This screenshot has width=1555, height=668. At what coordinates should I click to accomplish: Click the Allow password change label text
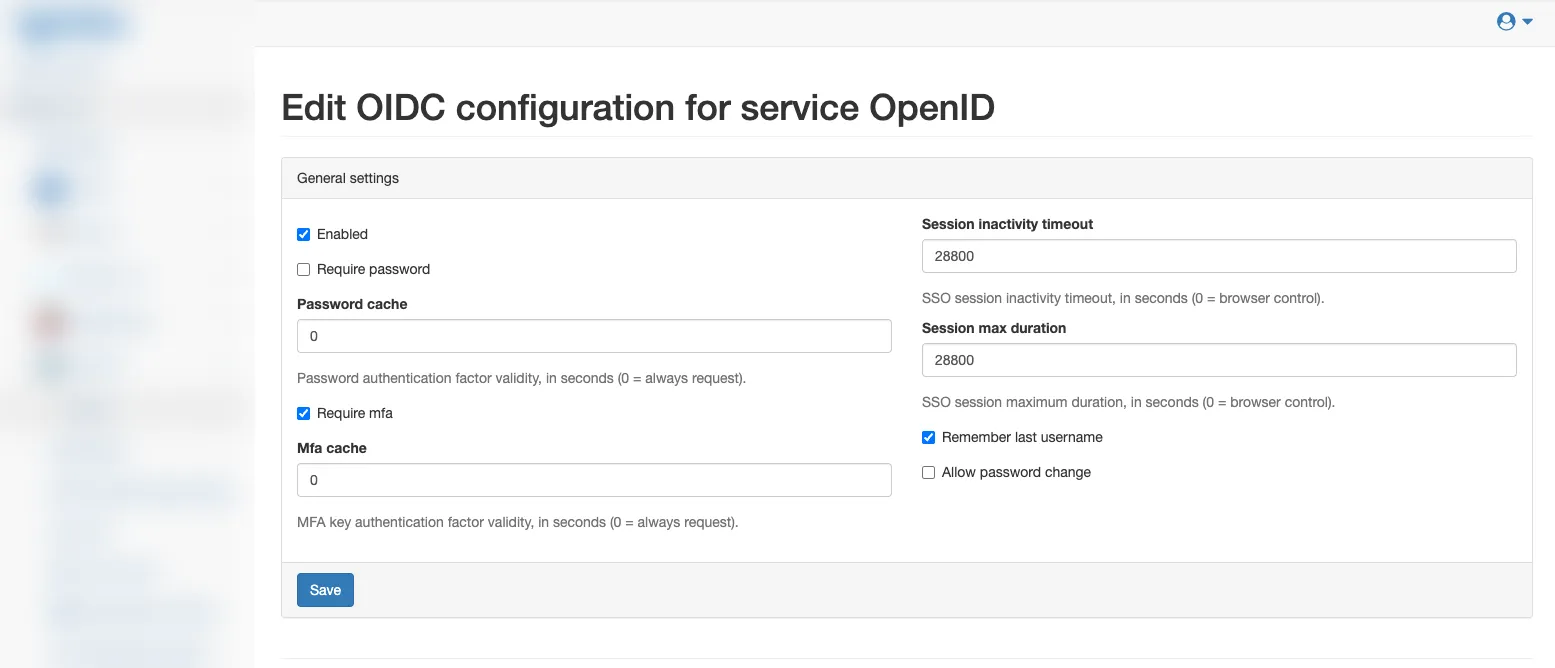point(1016,472)
